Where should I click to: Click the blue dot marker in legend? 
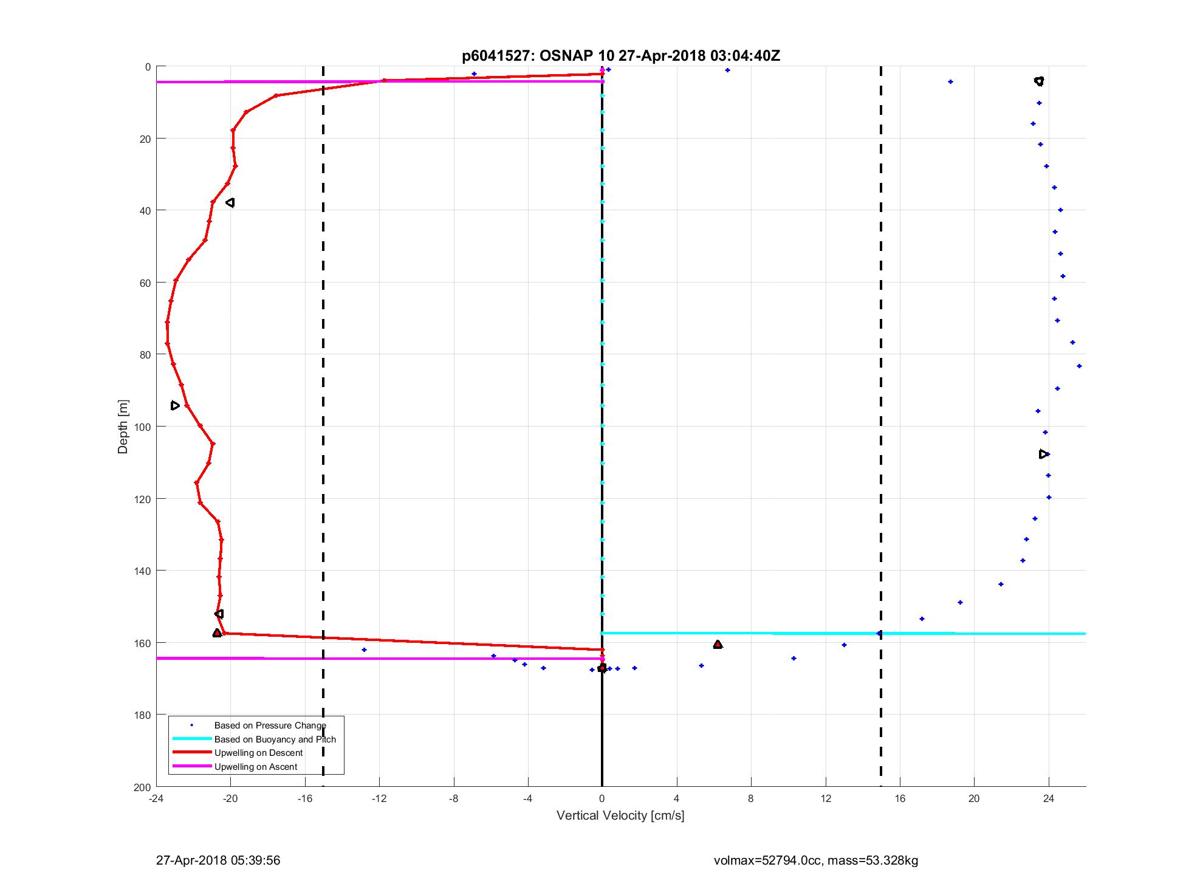(190, 724)
